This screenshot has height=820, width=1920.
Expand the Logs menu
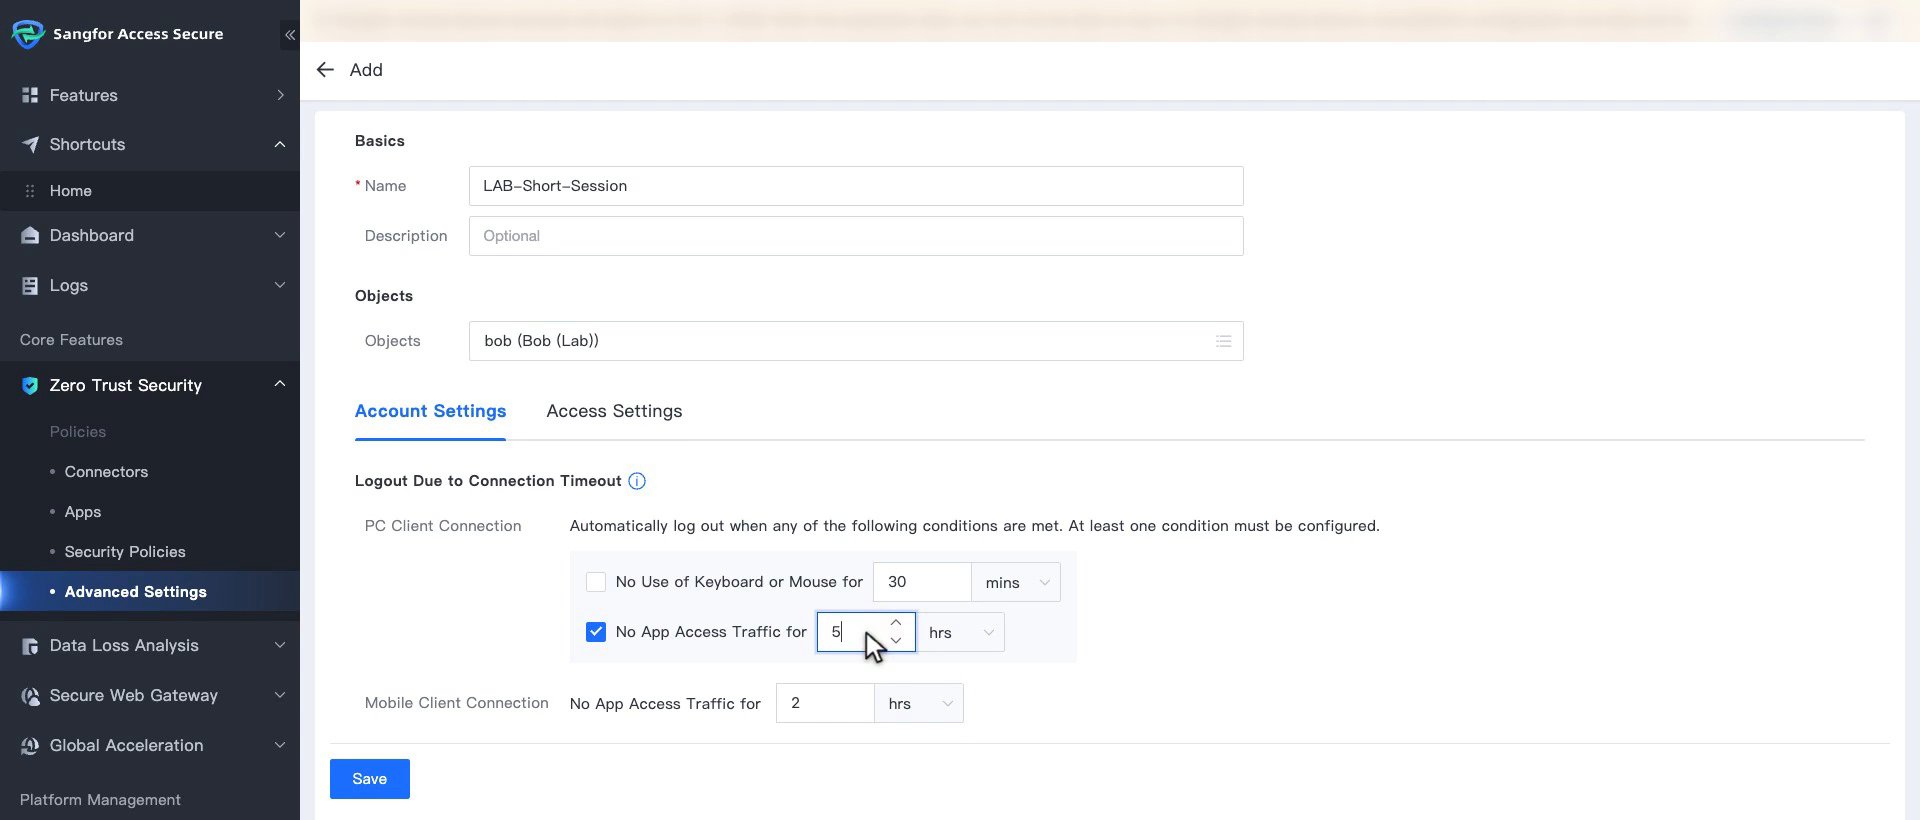[x=280, y=285]
